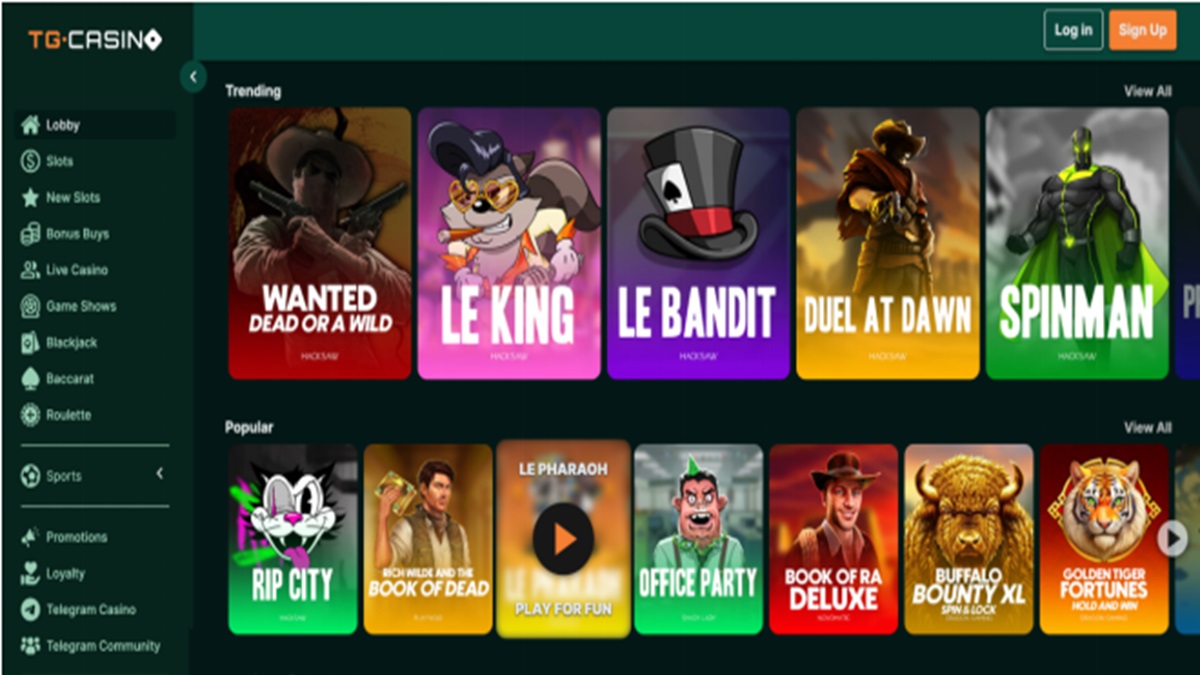Open View All for Trending
Image resolution: width=1200 pixels, height=675 pixels.
tap(1147, 91)
